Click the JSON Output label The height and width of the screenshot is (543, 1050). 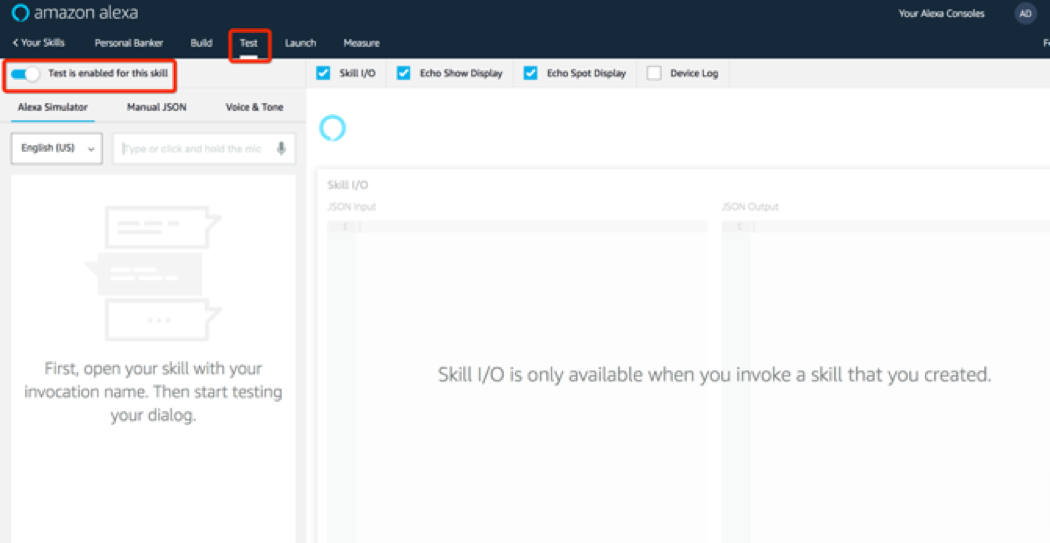pyautogui.click(x=750, y=207)
